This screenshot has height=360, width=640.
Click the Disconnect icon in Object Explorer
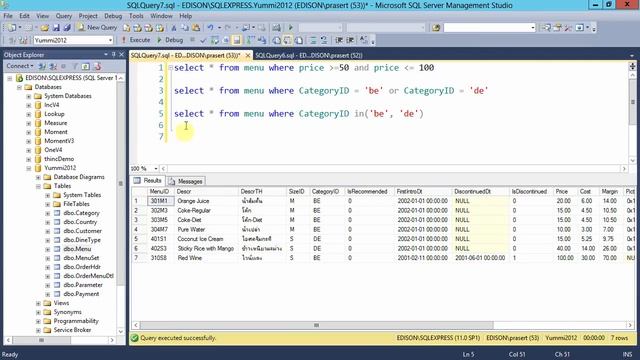tap(53, 66)
